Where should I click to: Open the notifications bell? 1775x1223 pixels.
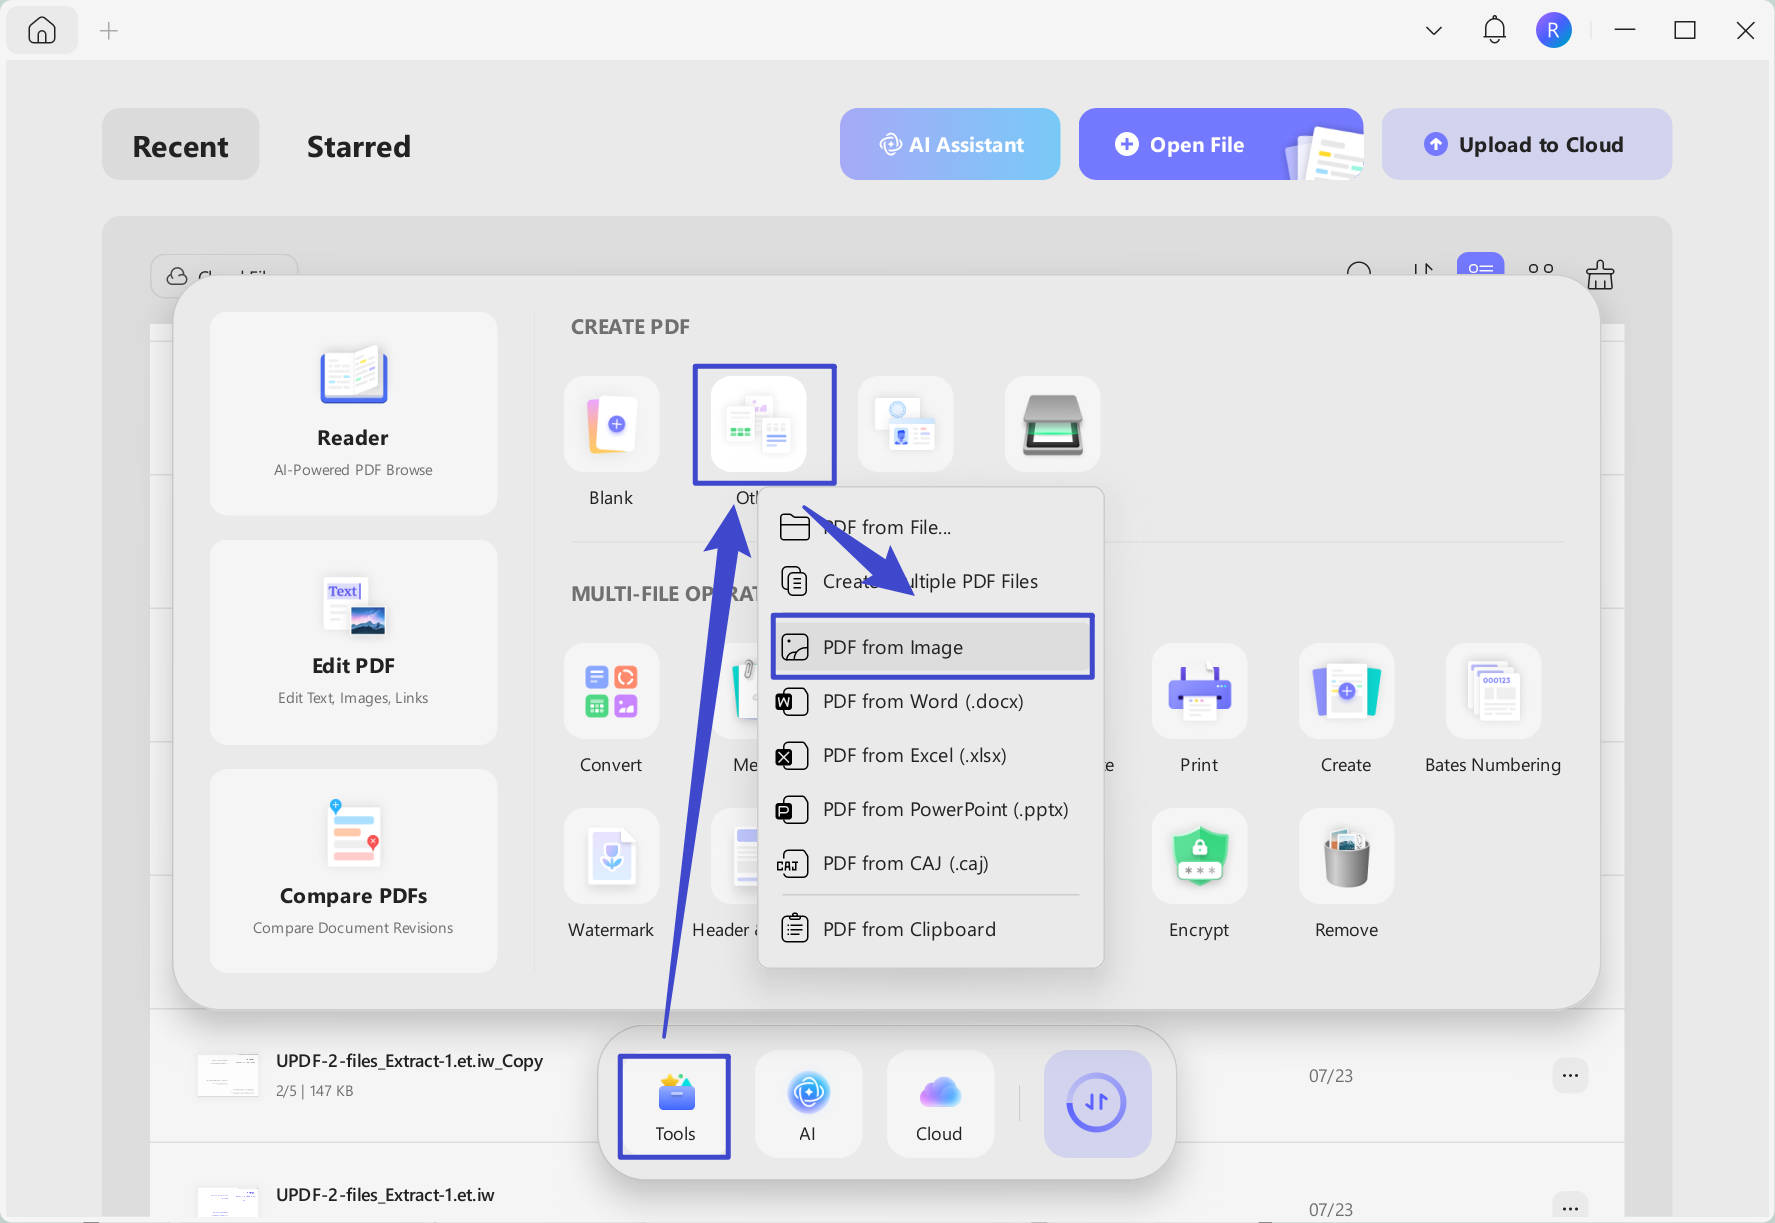1494,30
